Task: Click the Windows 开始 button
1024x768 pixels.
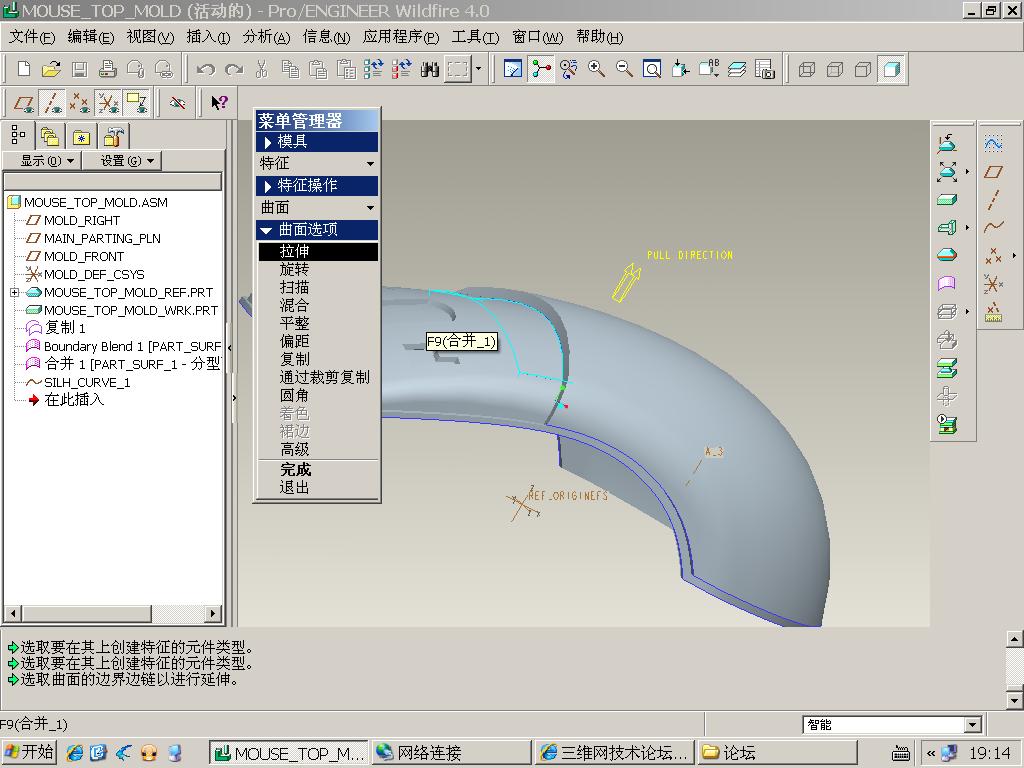Action: 29,752
